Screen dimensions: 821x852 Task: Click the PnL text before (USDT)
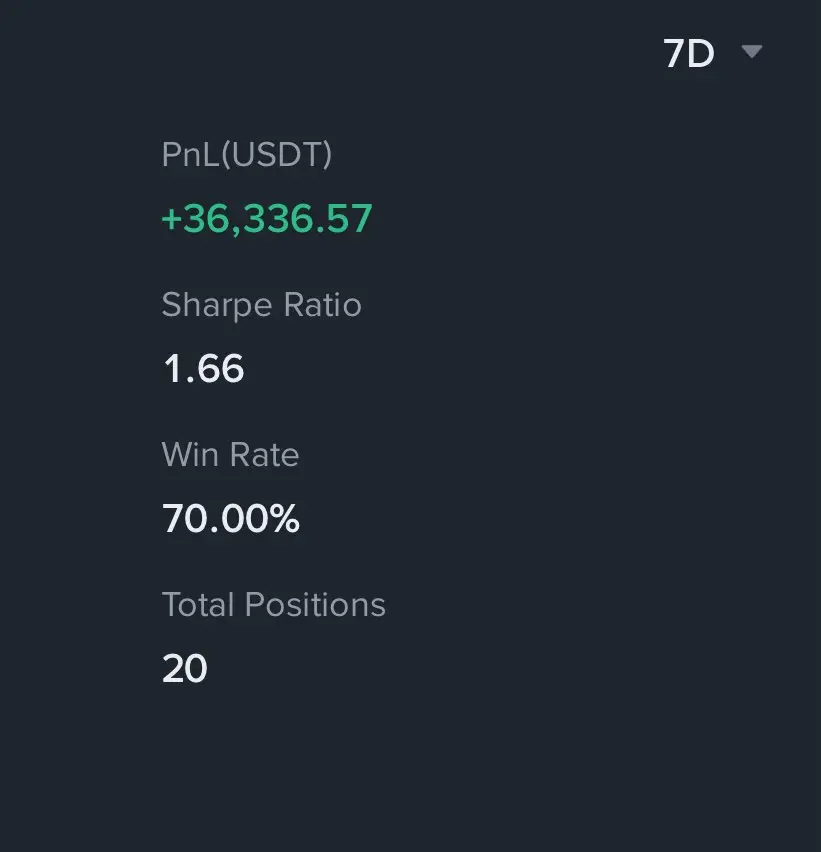pos(191,154)
